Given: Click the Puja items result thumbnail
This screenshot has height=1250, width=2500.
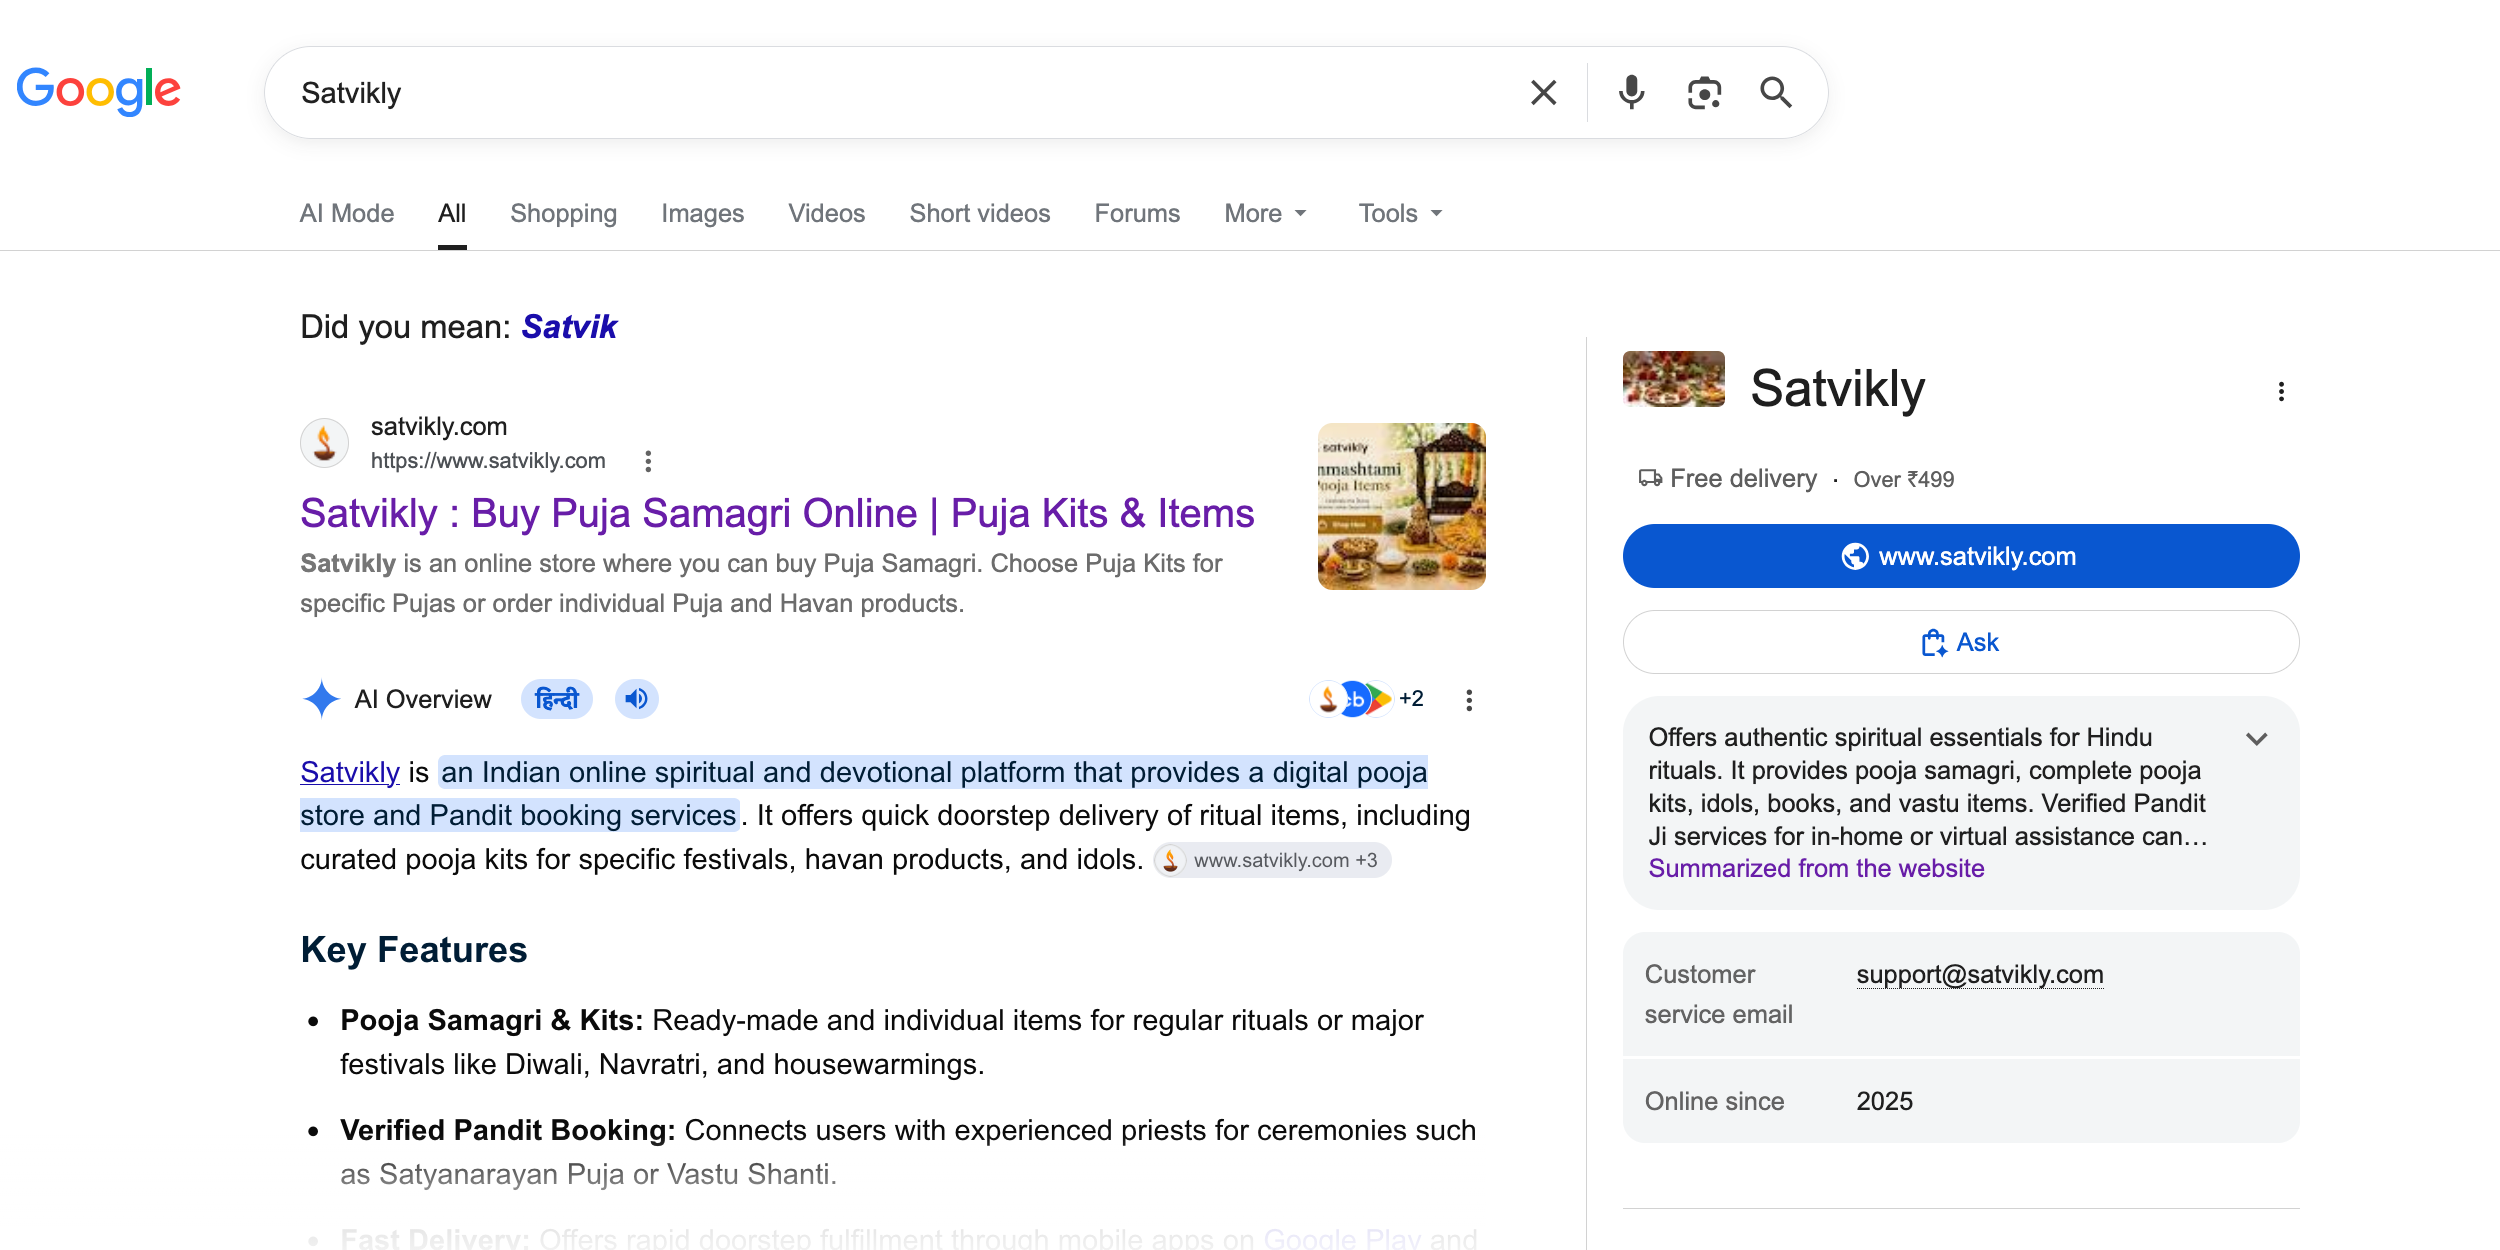Looking at the screenshot, I should point(1401,506).
